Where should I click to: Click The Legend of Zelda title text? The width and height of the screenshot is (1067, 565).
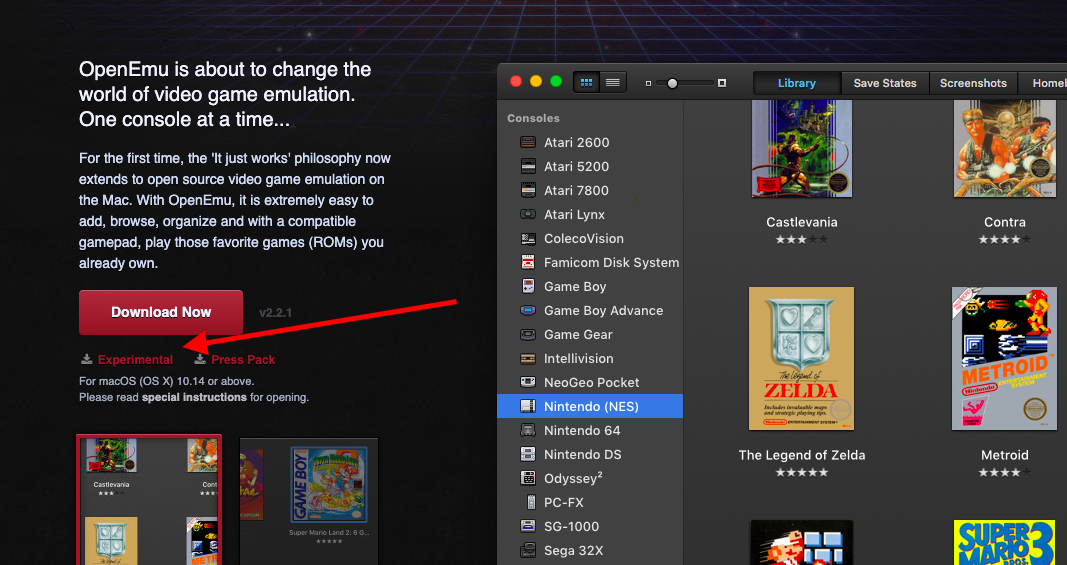click(802, 455)
